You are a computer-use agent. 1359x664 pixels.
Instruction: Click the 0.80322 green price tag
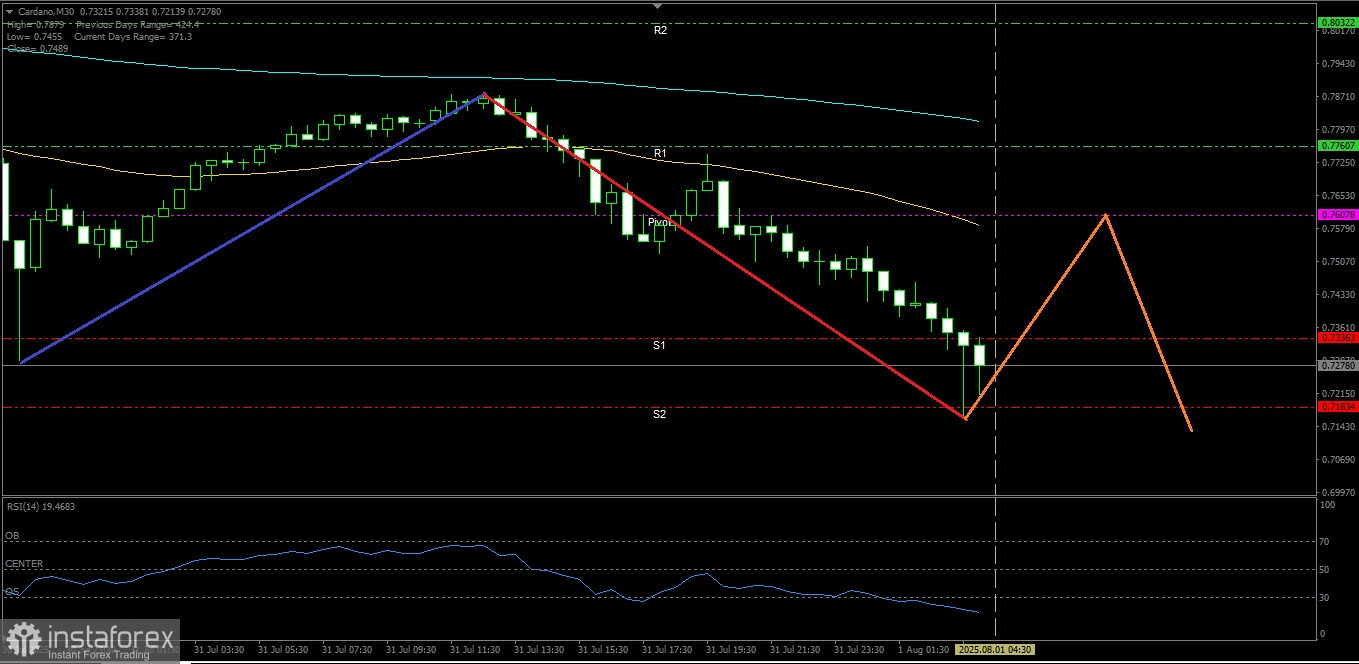[1337, 22]
